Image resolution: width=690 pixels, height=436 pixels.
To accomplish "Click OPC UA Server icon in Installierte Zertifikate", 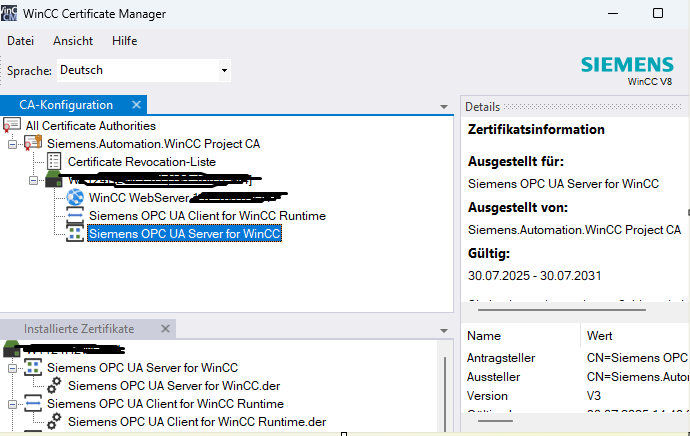I will 33,368.
